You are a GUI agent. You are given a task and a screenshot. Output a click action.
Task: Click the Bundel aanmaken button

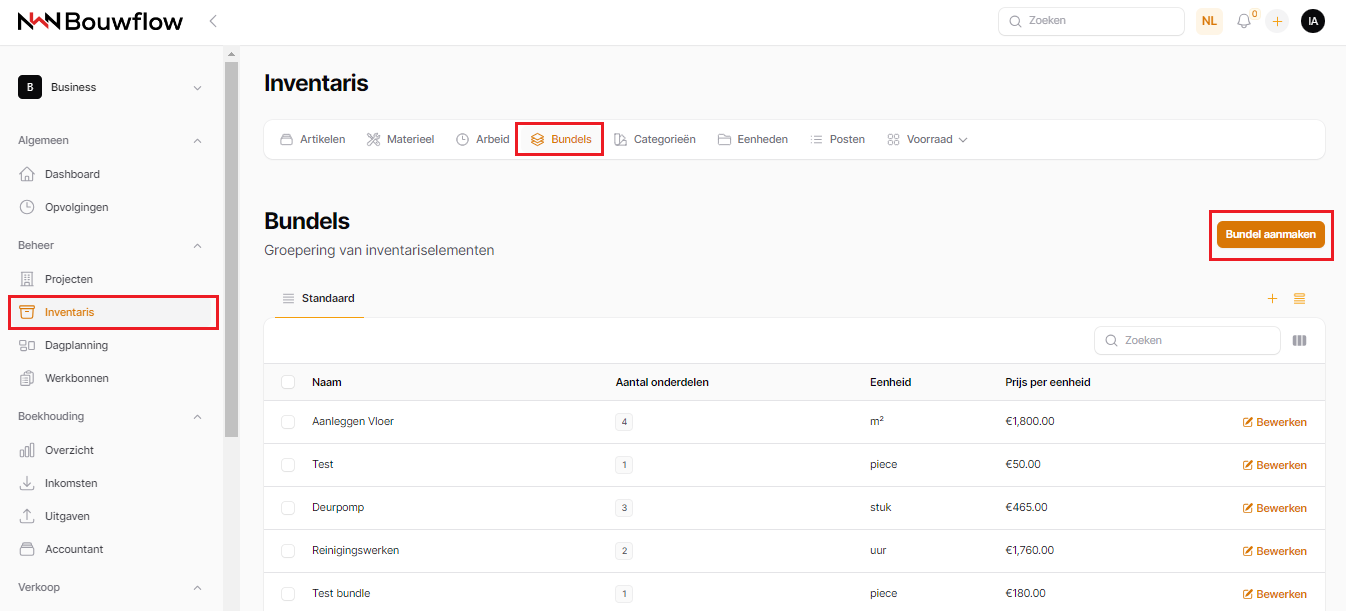pos(1270,234)
